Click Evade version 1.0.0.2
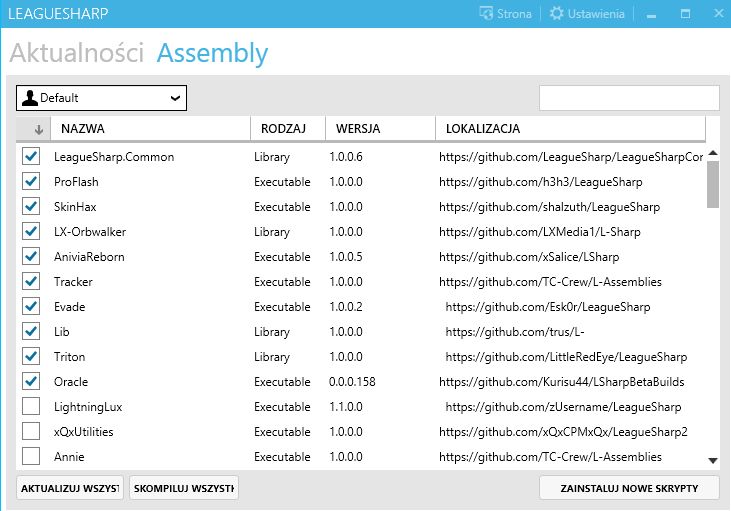Viewport: 731px width, 511px height. (345, 307)
